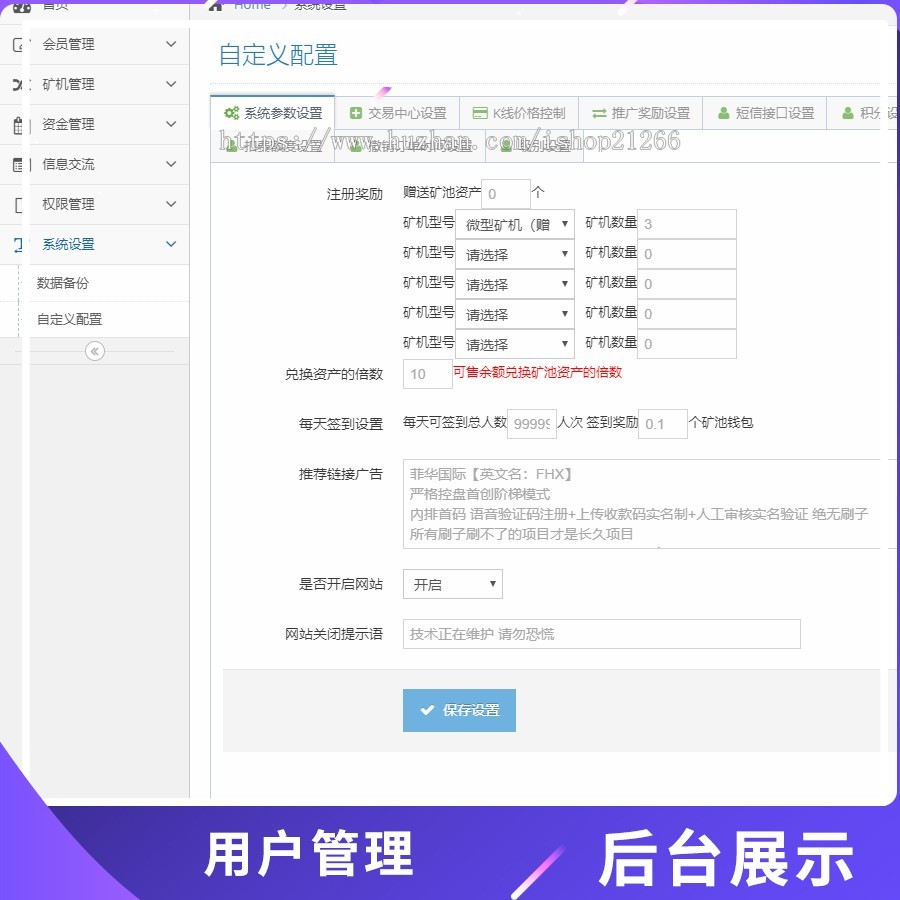This screenshot has width=900, height=900.
Task: Switch to the K线价格控制 tab
Action: click(516, 113)
